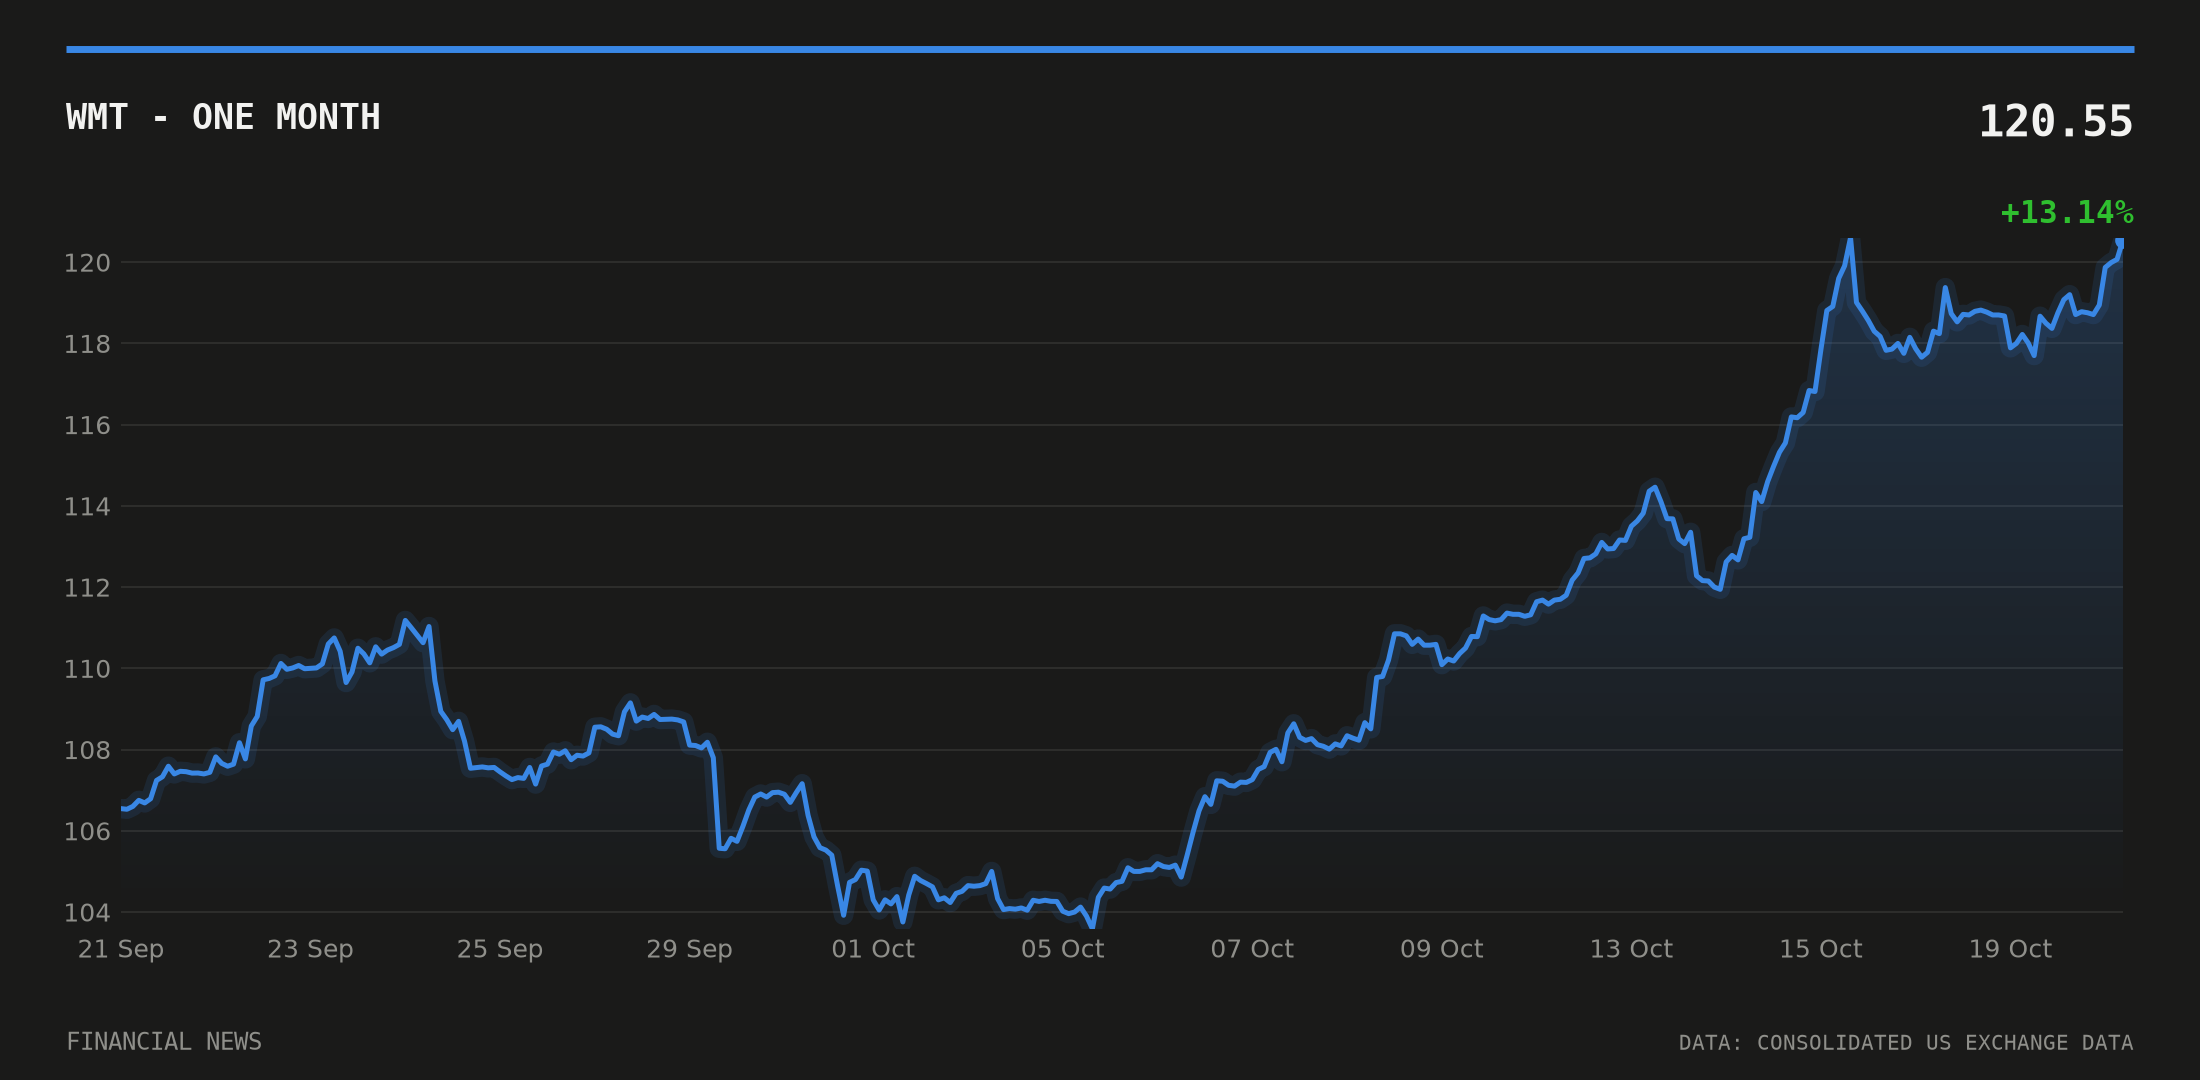Click the WMT - ONE MONTH title
Viewport: 2200px width, 1080px height.
(223, 118)
